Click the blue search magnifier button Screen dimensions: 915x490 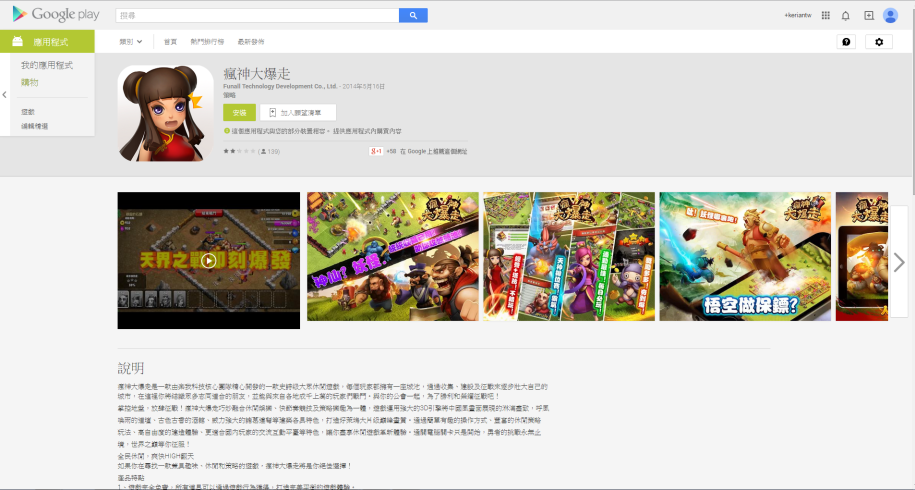coord(413,15)
